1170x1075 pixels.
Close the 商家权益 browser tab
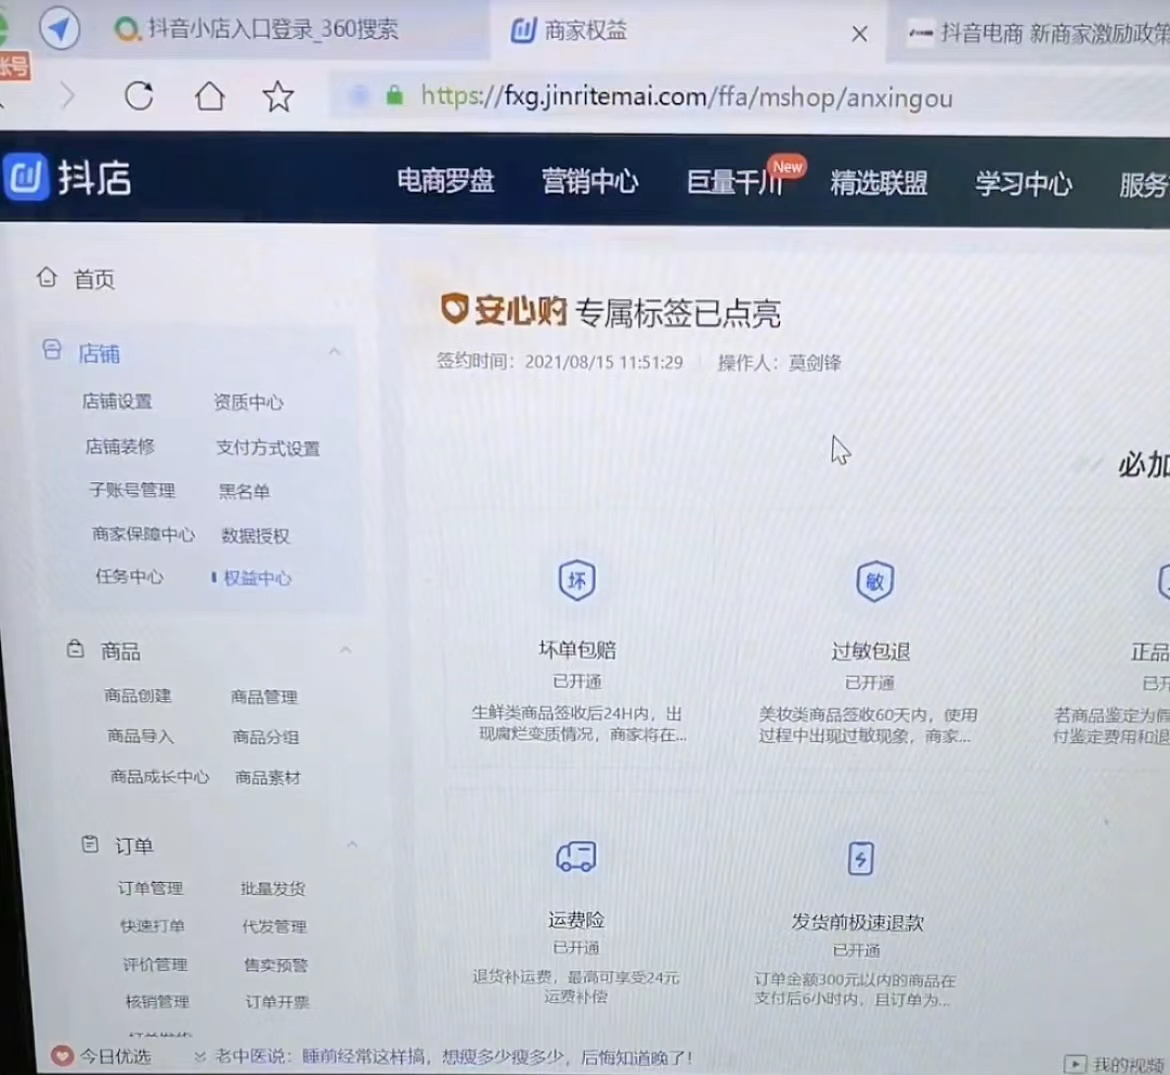(x=860, y=34)
